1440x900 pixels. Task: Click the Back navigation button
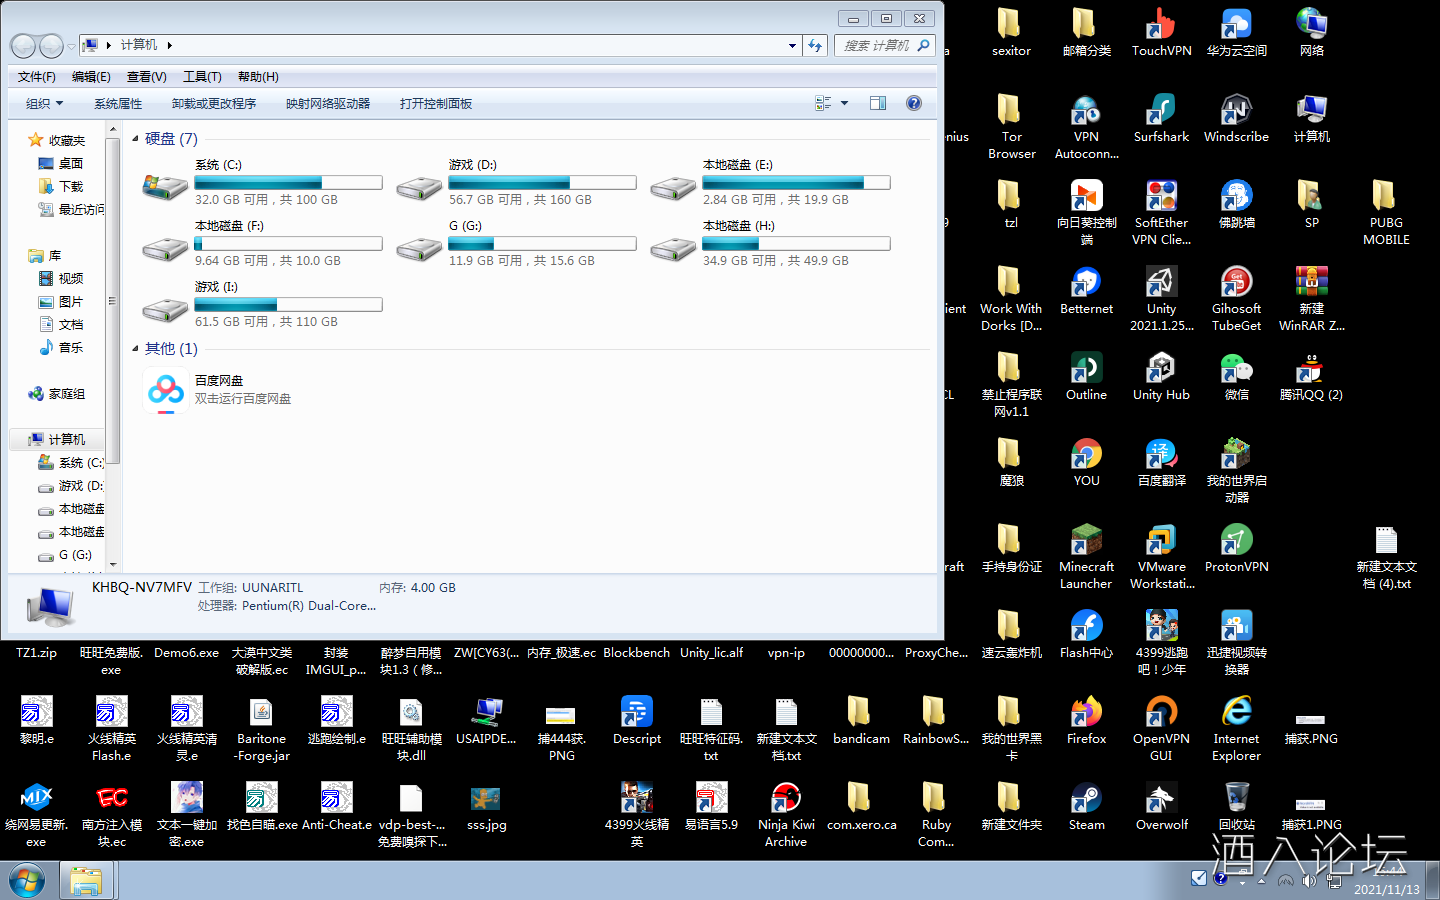point(23,45)
